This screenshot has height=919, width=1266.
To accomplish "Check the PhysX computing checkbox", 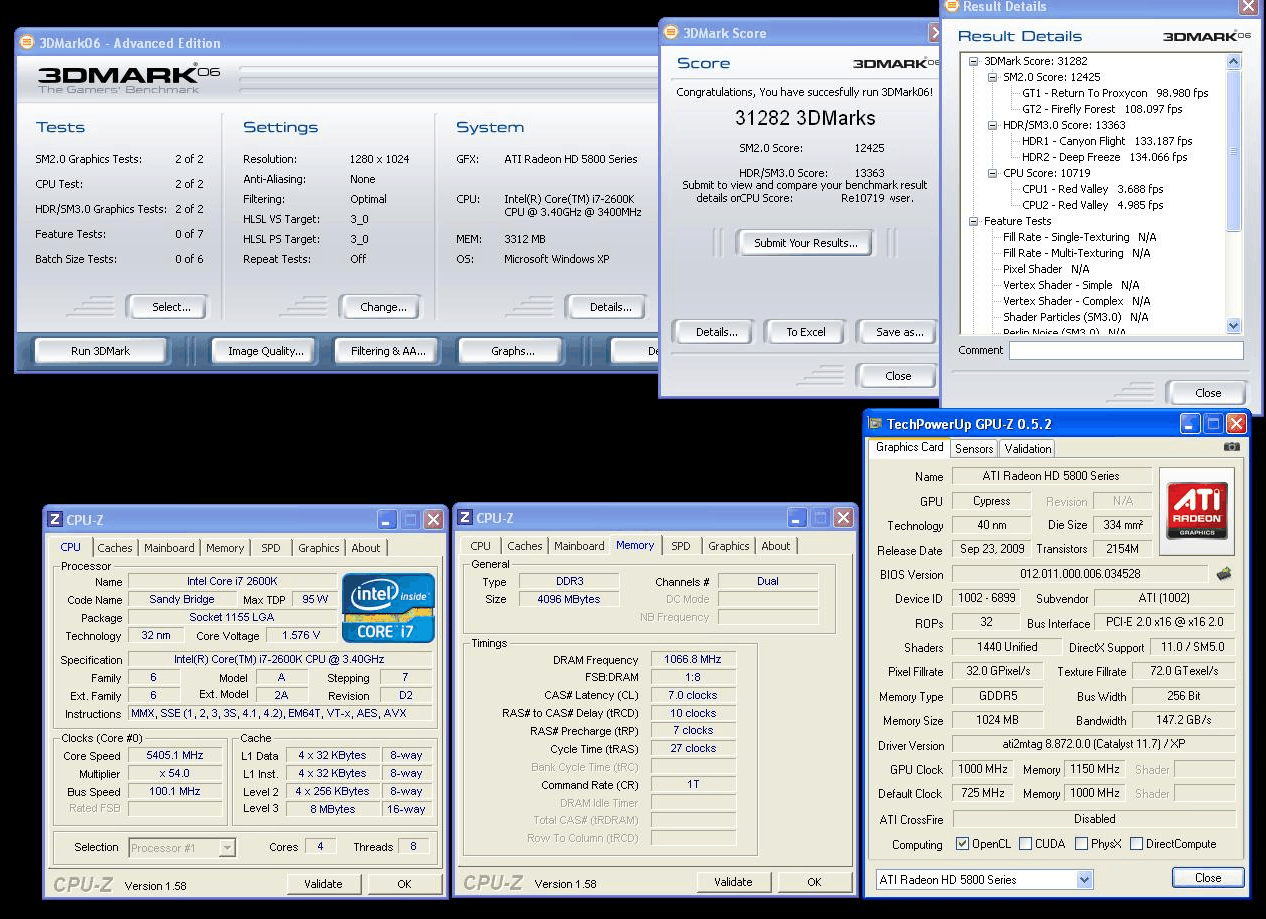I will pos(1081,844).
